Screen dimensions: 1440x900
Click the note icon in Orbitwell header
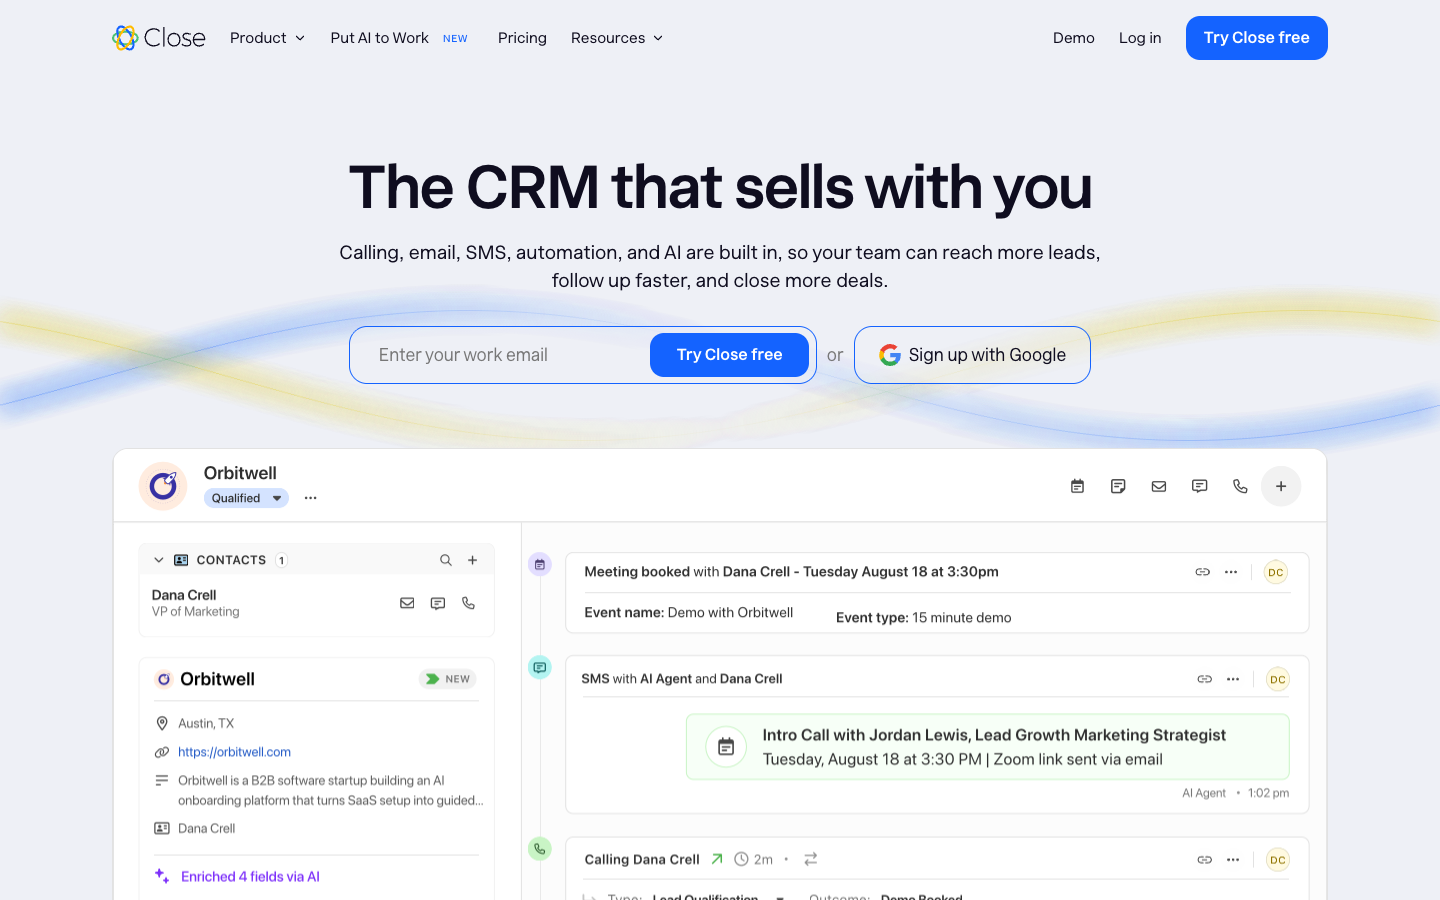[1118, 486]
